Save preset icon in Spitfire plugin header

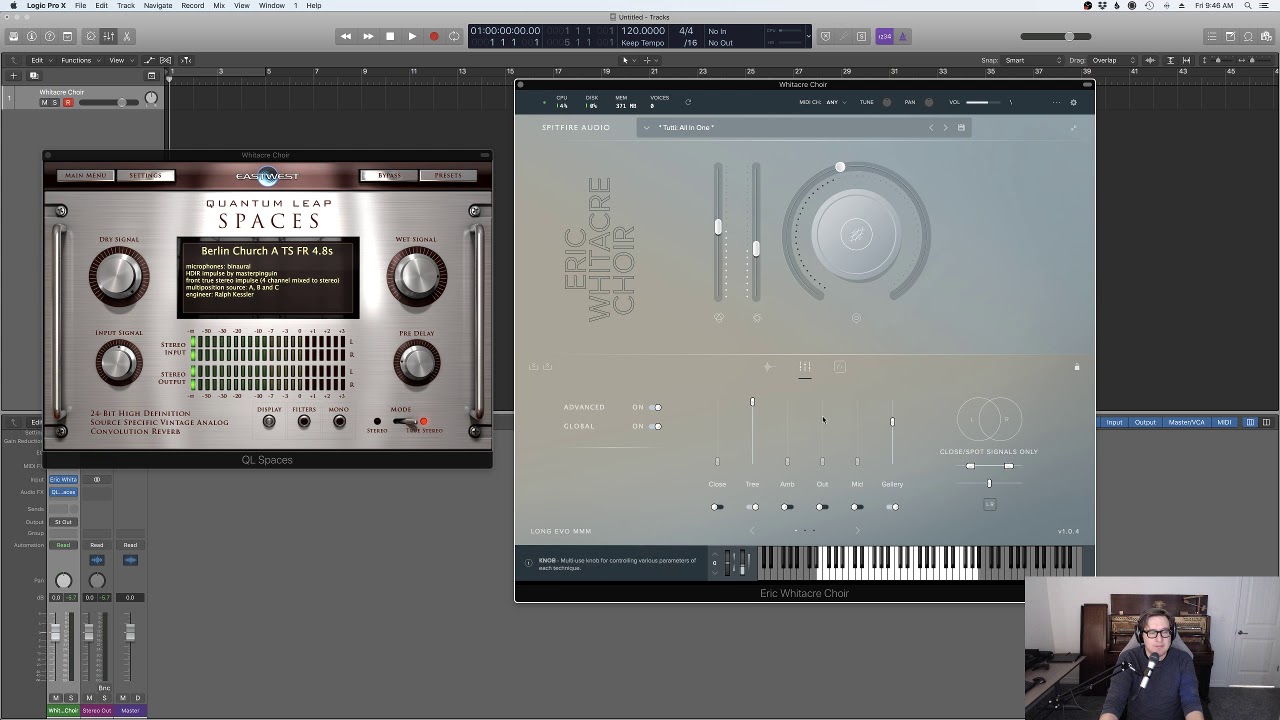click(x=961, y=128)
